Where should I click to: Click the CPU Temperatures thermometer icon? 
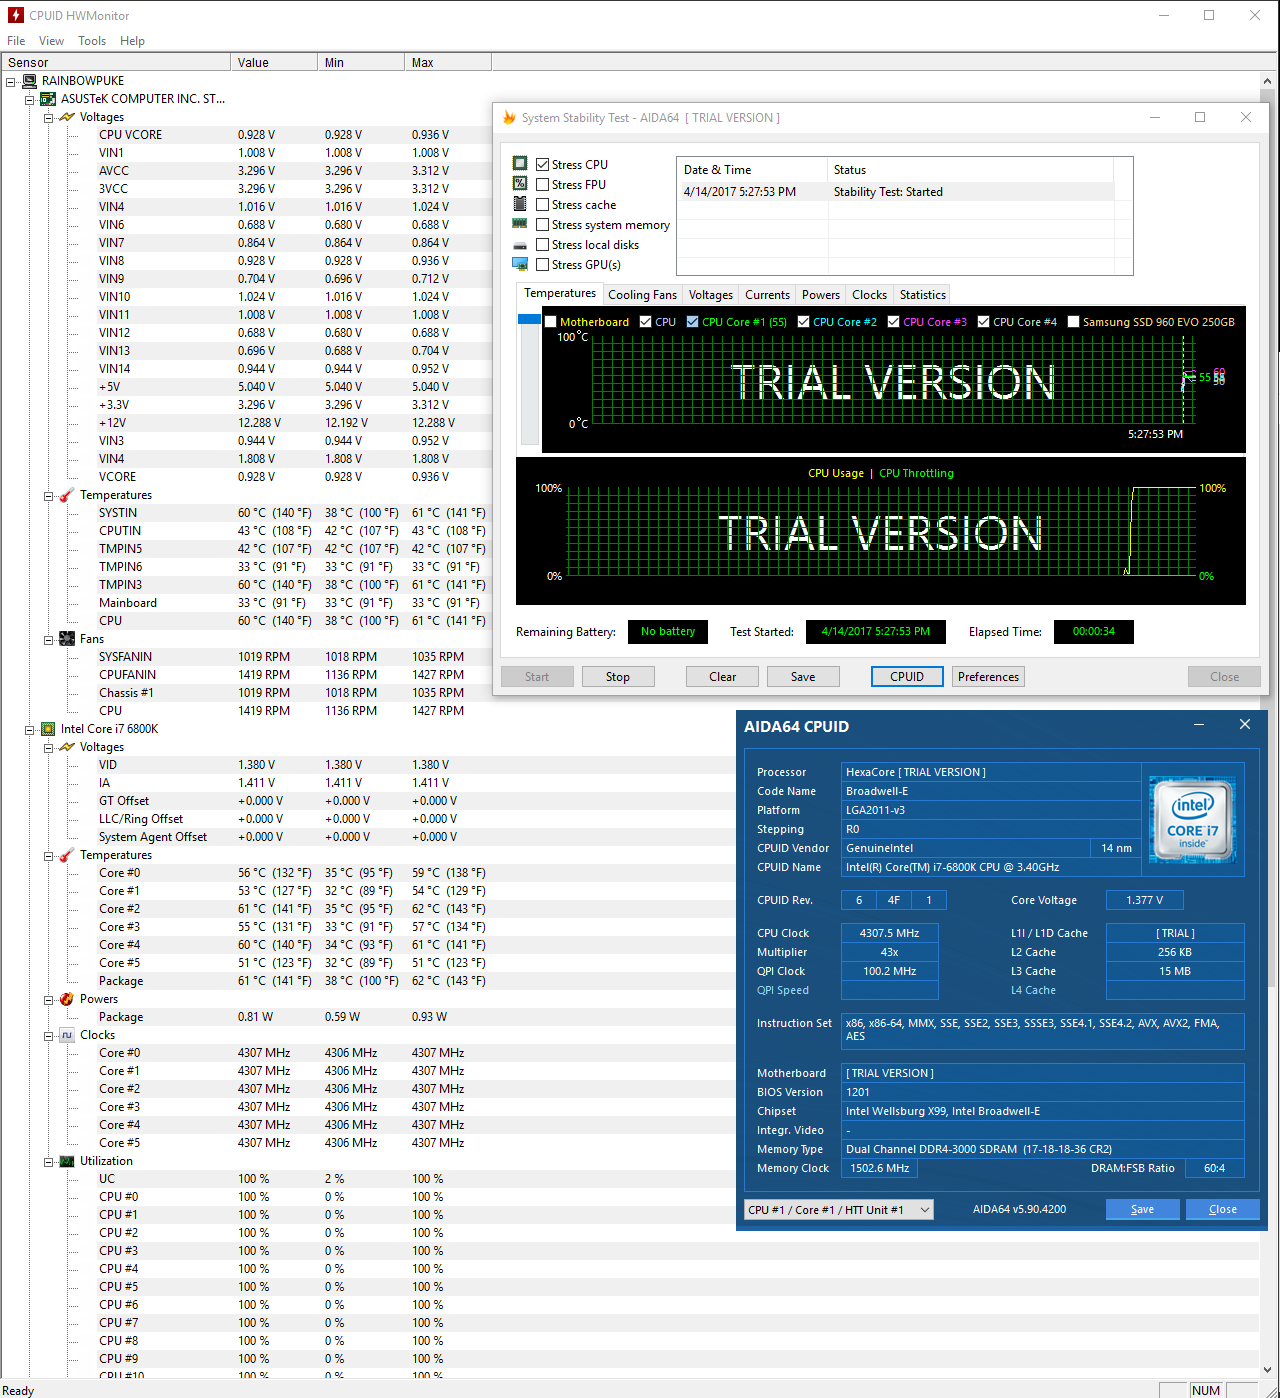pos(67,855)
